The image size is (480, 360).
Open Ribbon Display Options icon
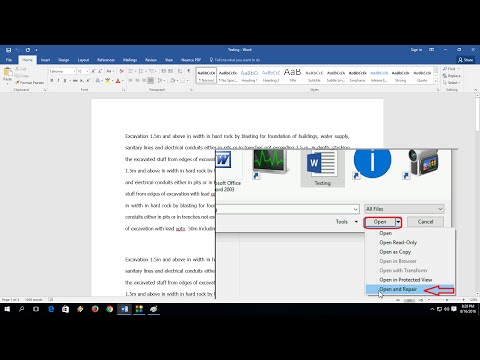point(432,50)
